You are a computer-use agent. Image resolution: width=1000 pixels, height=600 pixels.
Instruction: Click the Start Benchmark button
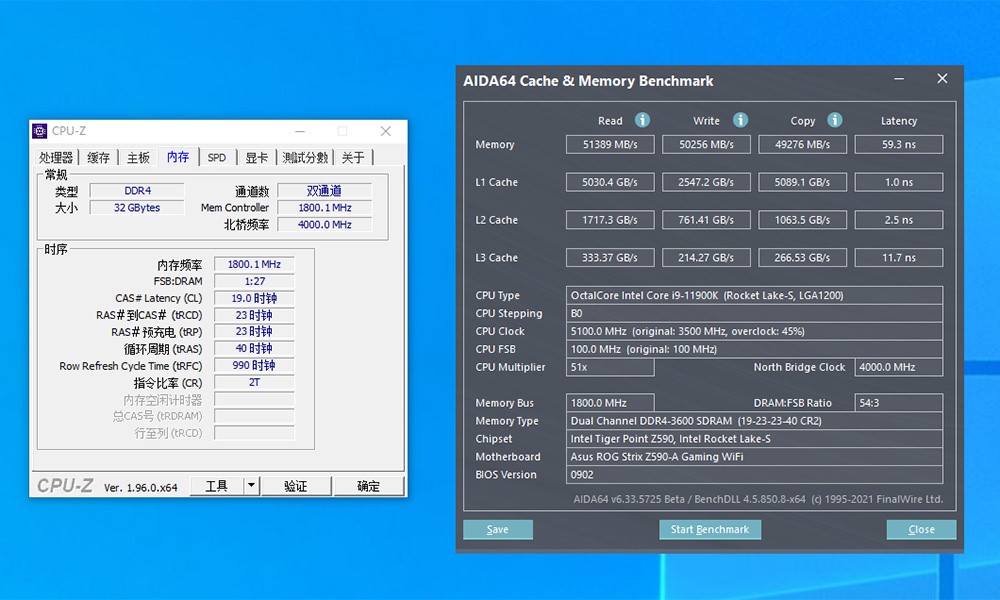(710, 529)
